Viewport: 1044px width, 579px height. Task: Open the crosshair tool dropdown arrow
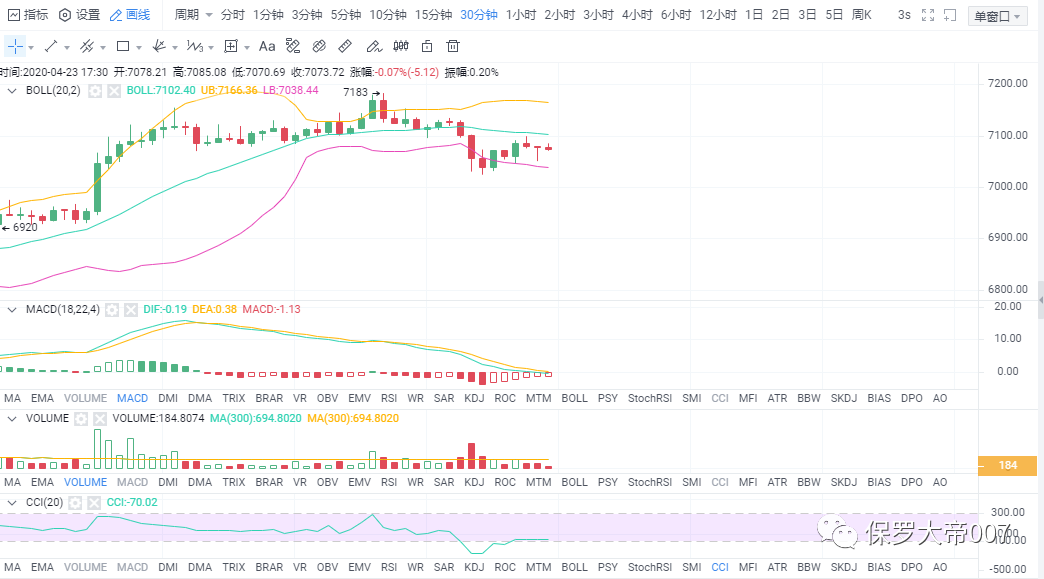(31, 48)
